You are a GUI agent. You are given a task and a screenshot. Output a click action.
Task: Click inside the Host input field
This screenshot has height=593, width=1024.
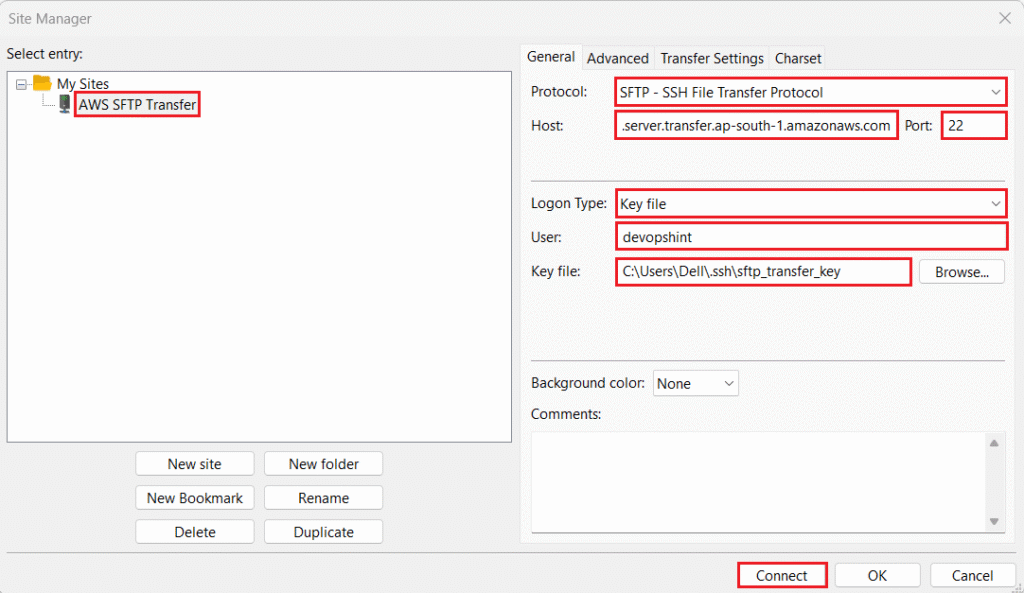point(756,125)
